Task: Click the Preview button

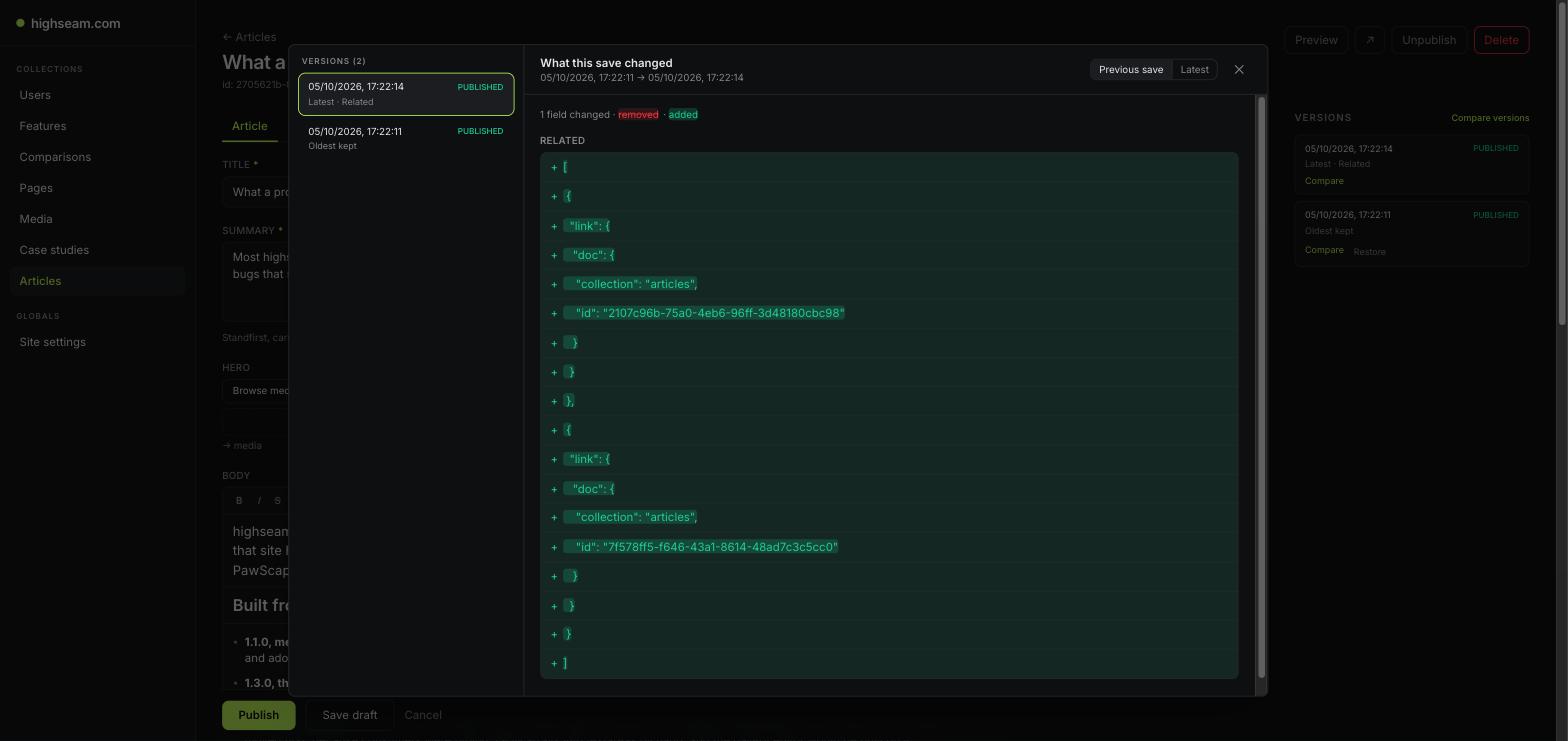Action: click(1315, 40)
